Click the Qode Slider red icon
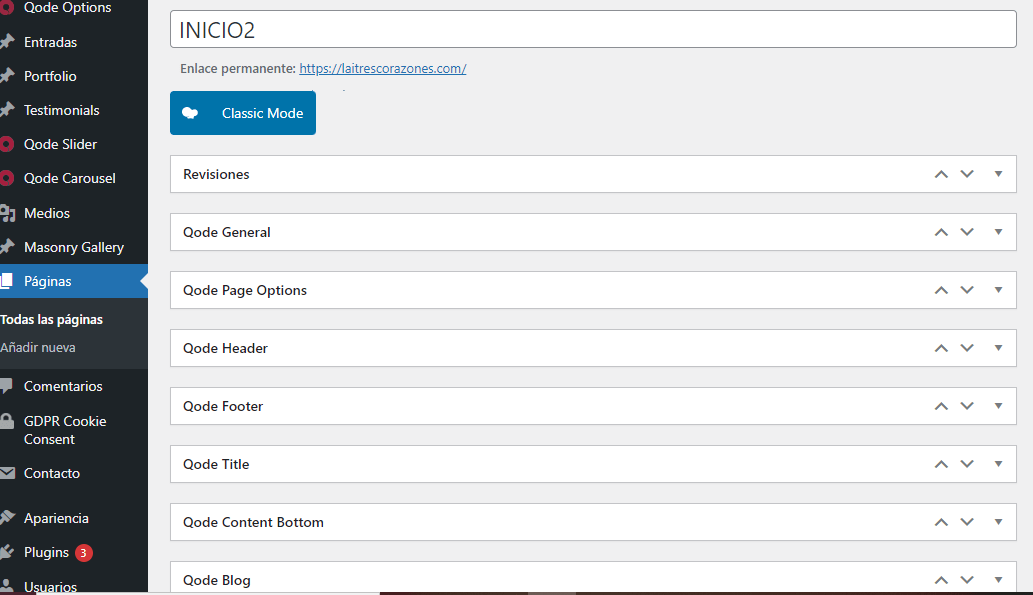This screenshot has height=595, width=1033. click(x=7, y=144)
